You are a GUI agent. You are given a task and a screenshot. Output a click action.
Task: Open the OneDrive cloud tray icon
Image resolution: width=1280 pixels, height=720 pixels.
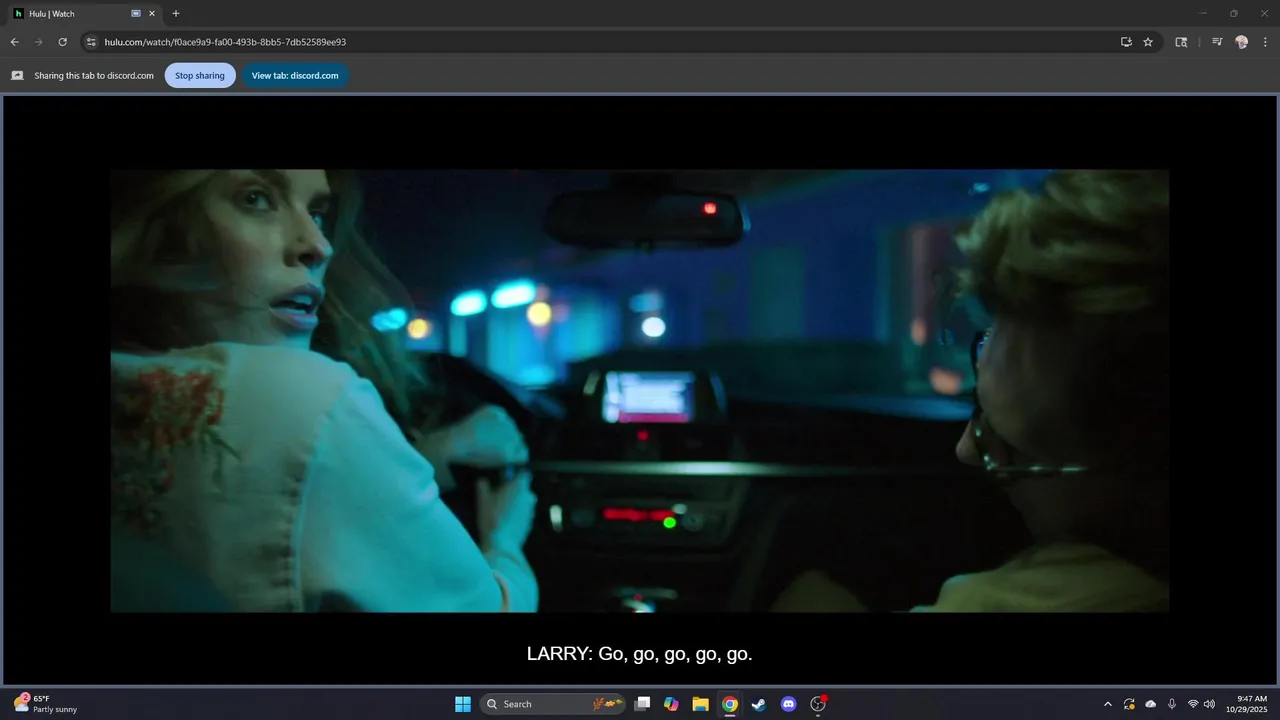click(1150, 704)
